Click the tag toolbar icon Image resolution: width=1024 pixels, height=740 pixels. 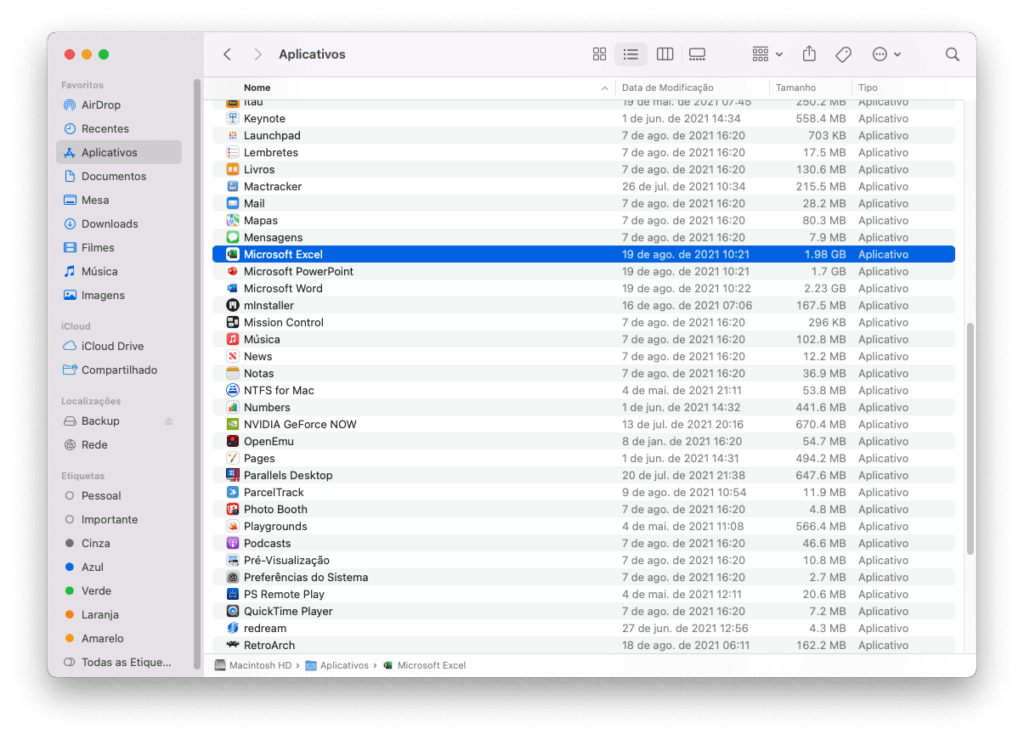coord(843,54)
